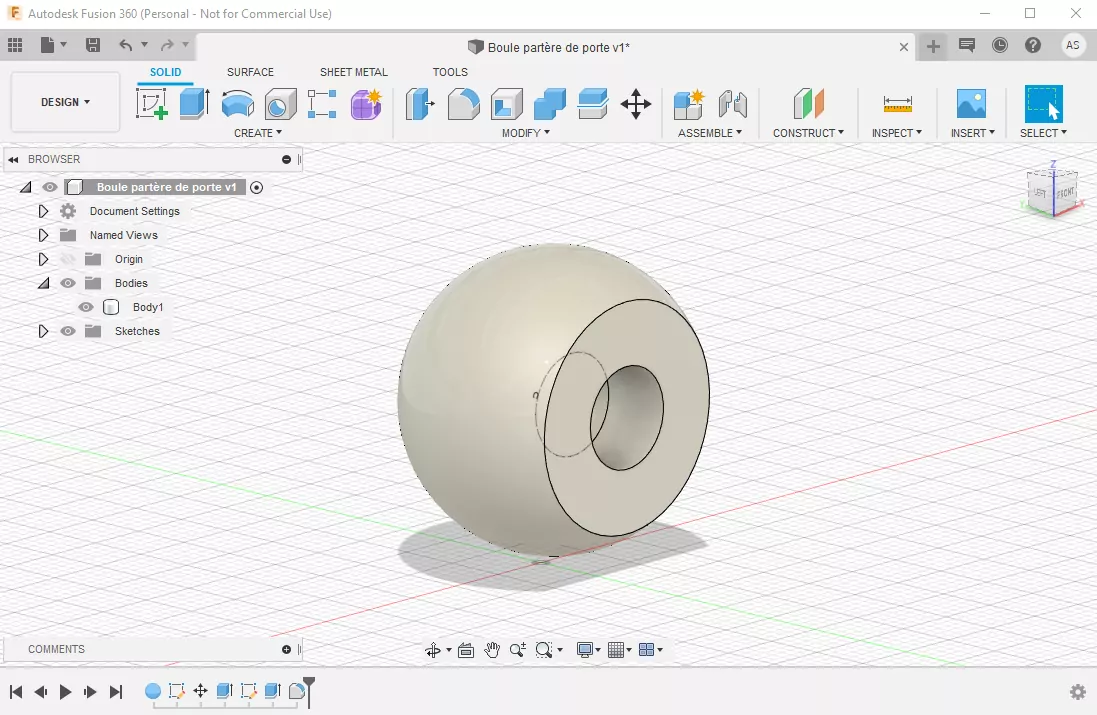Switch to the SHEET METAL tab

pos(353,72)
